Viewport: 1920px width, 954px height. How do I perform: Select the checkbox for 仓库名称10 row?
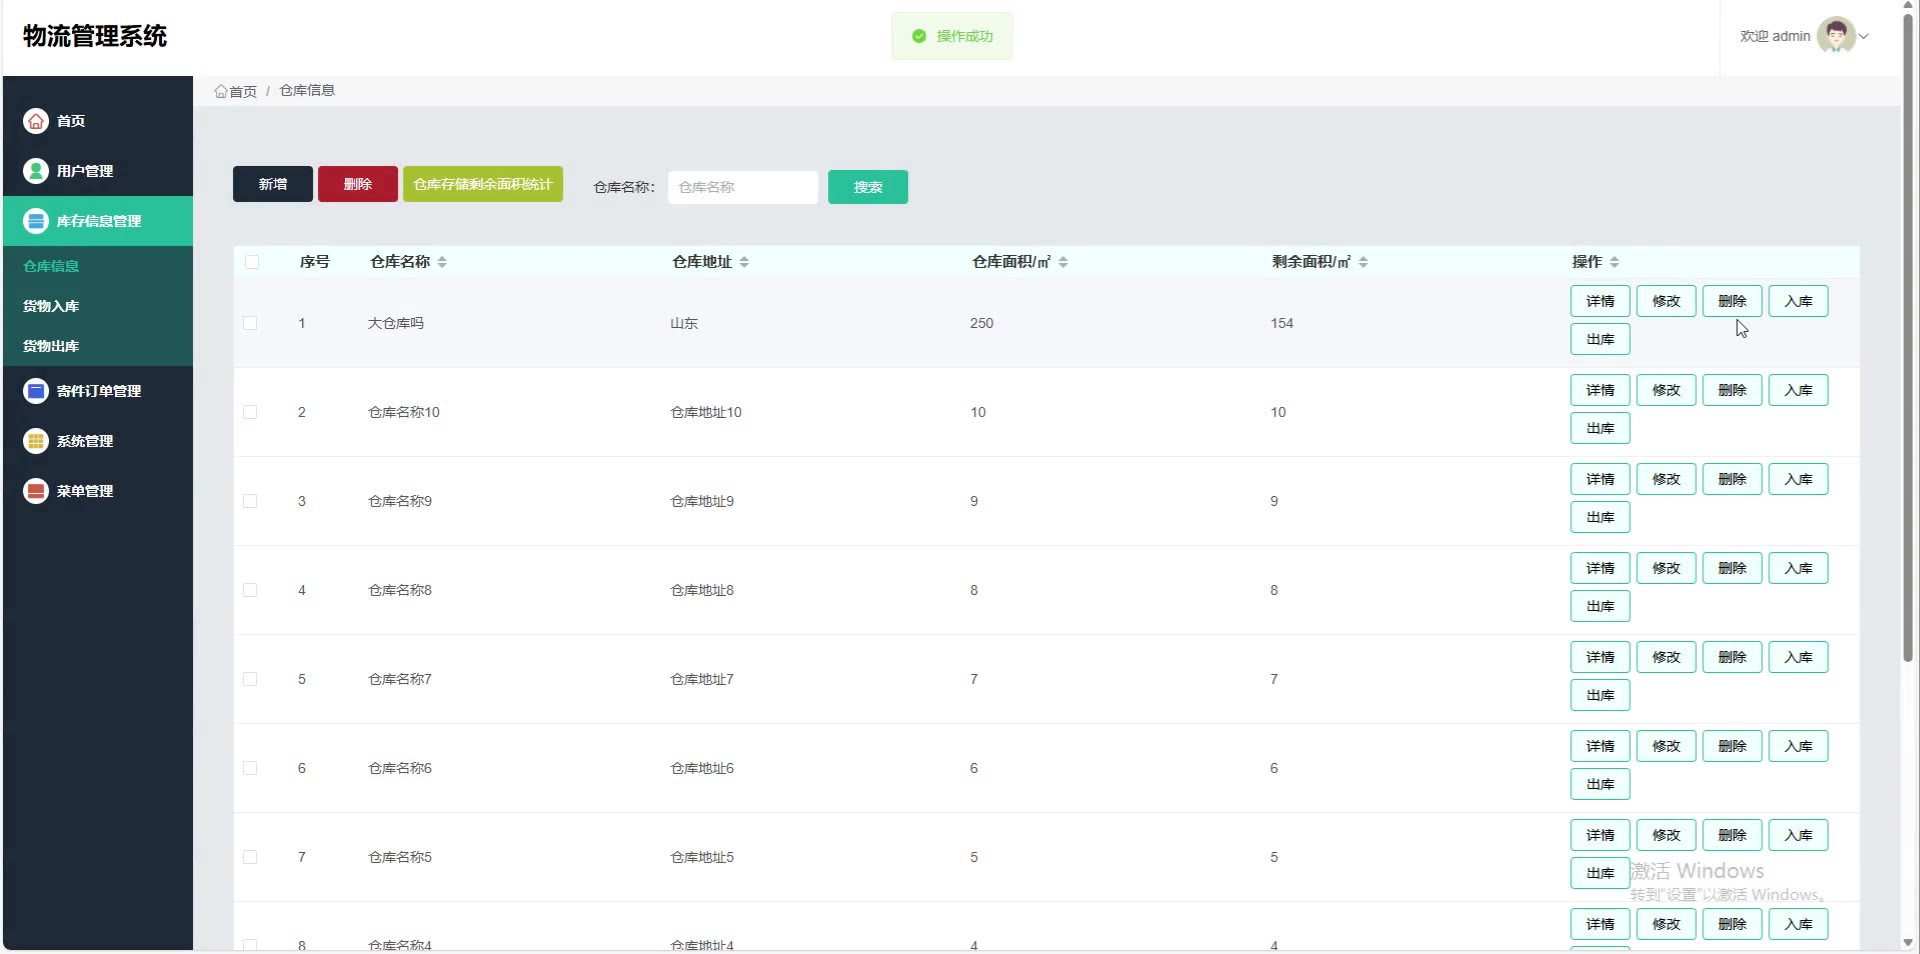[x=250, y=412]
